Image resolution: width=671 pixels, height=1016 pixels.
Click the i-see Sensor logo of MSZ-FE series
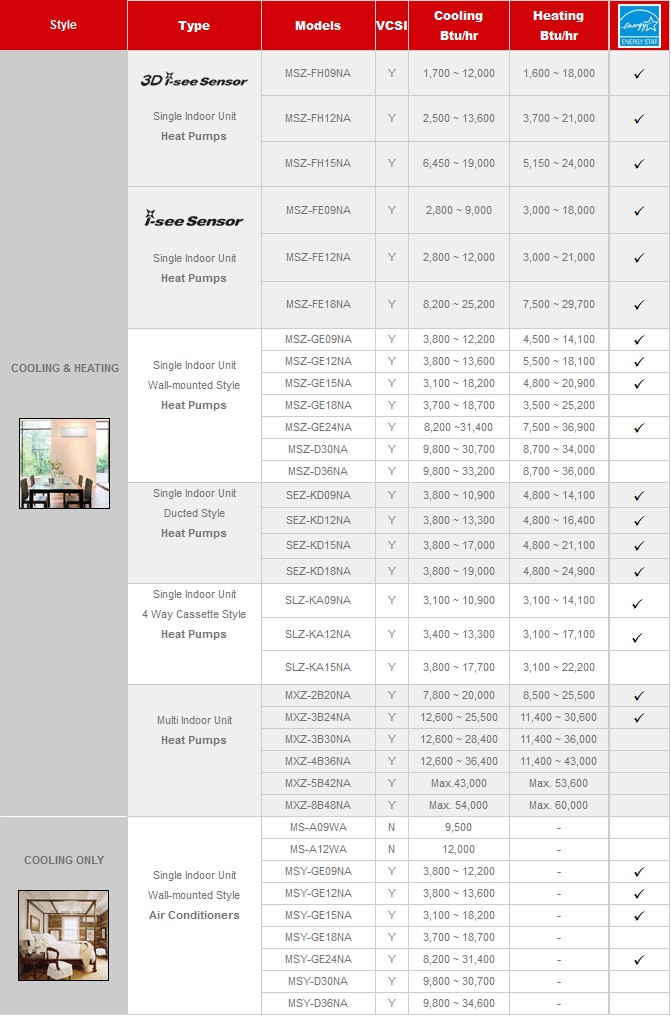click(x=194, y=218)
